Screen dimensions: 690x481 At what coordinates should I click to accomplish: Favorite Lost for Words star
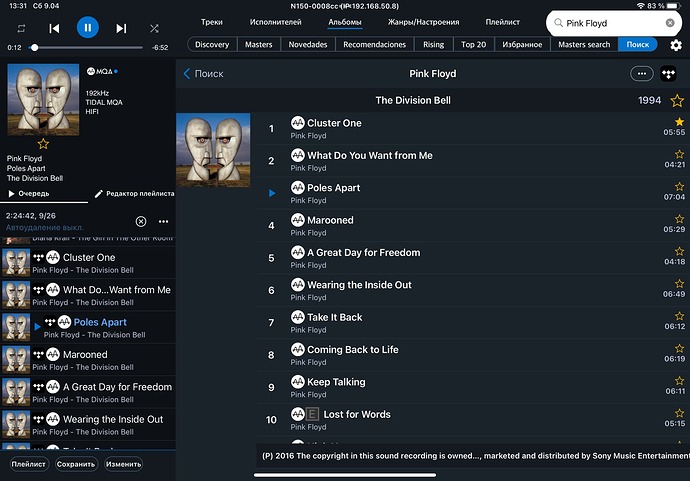679,413
